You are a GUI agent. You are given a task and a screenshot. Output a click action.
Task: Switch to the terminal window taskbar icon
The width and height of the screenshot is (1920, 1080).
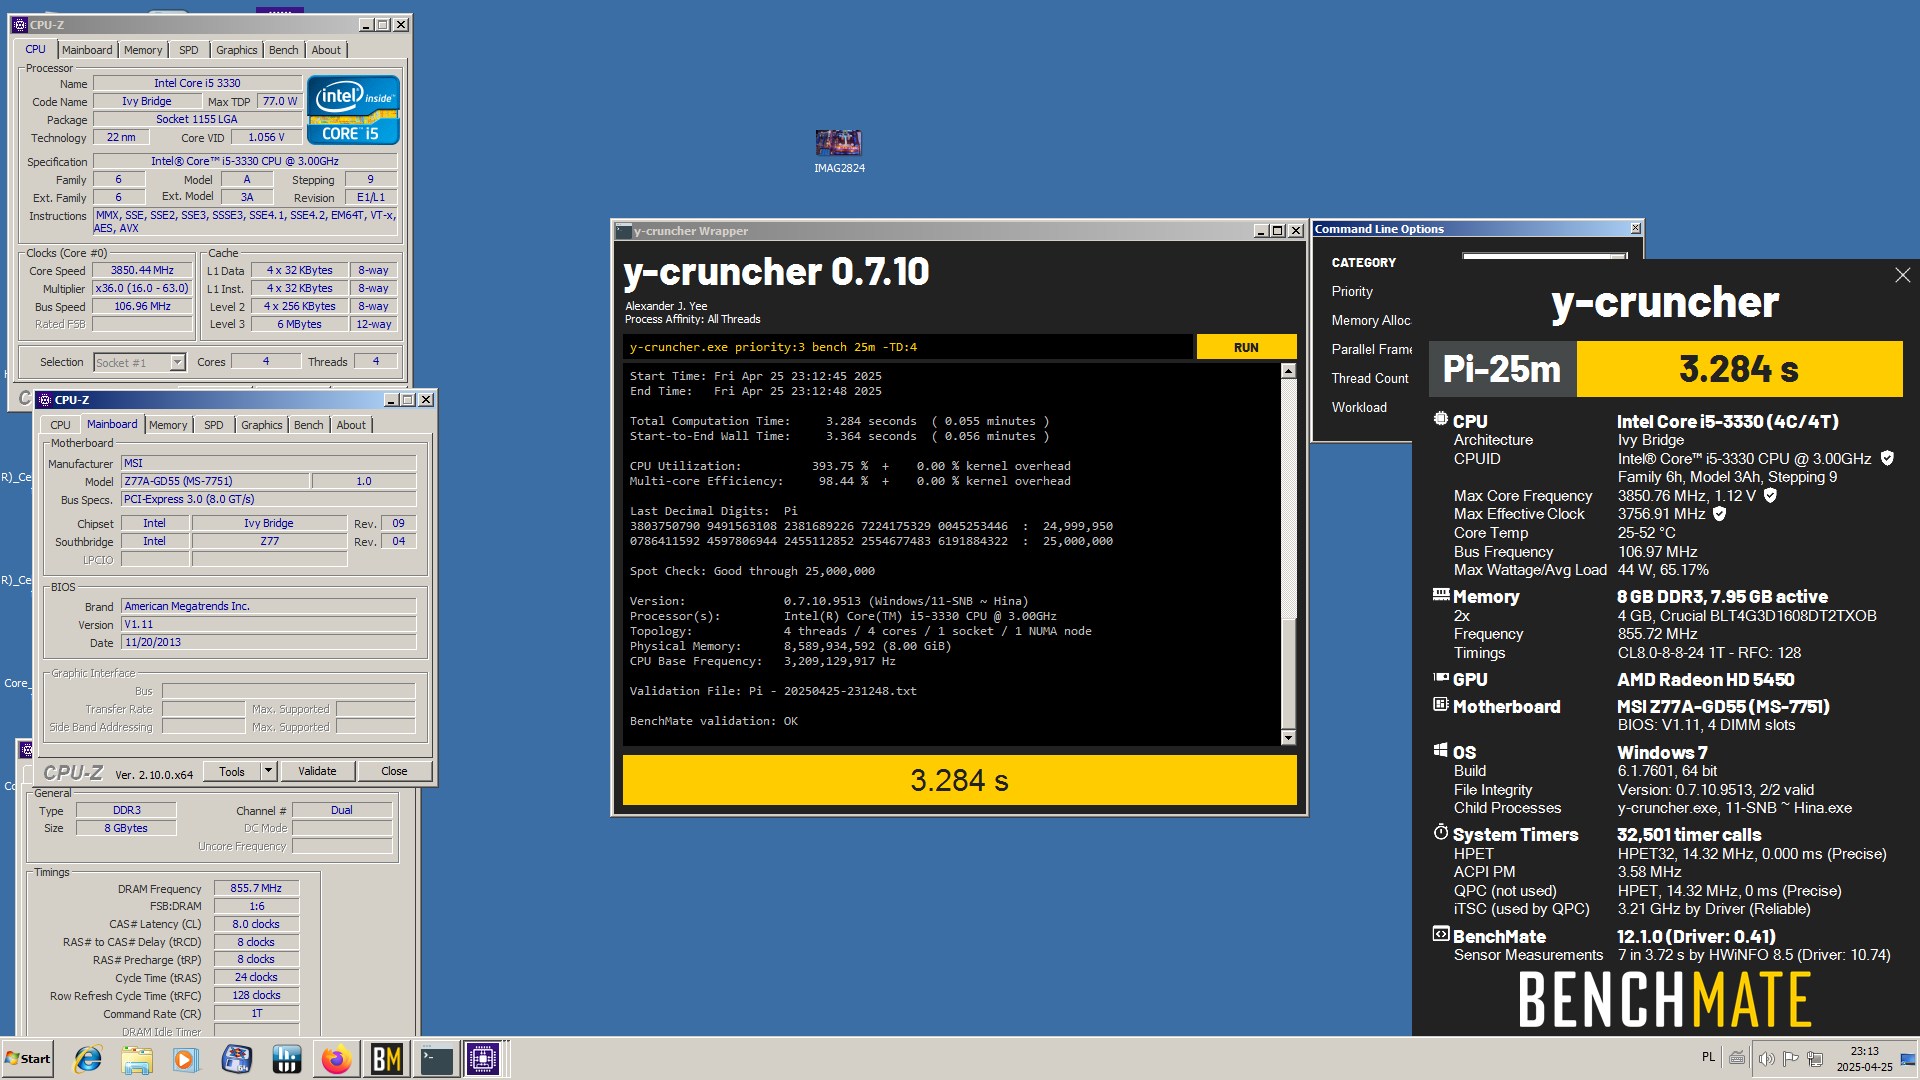pyautogui.click(x=436, y=1059)
